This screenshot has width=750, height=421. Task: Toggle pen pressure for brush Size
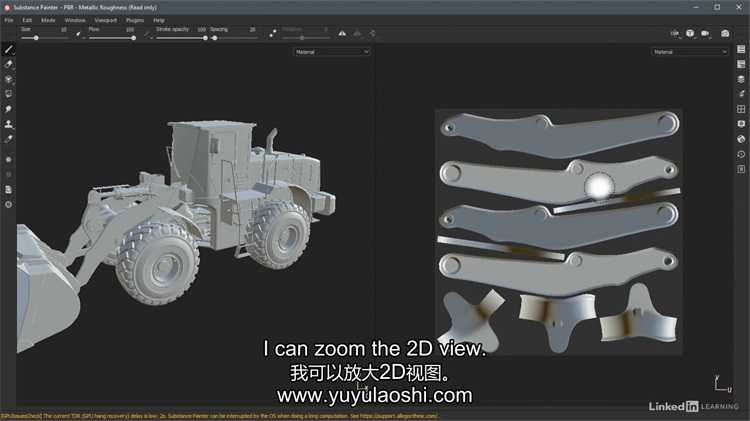coord(77,33)
